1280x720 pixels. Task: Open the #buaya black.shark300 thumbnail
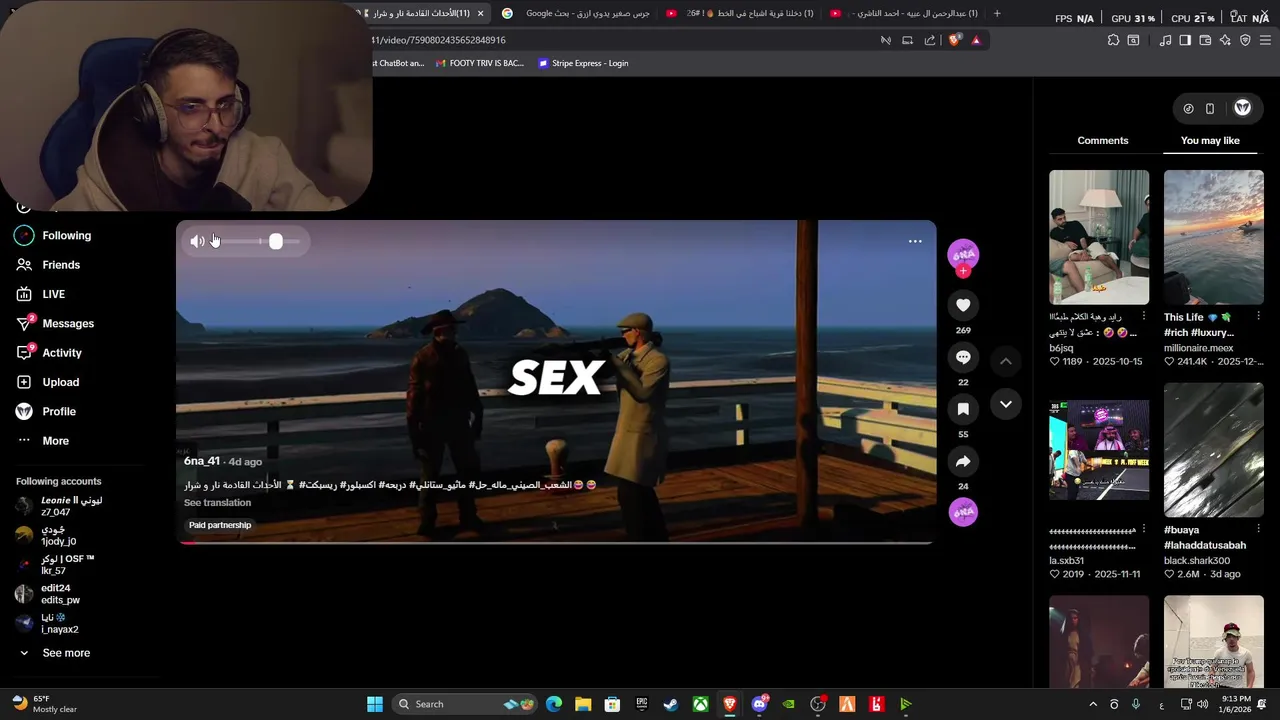pyautogui.click(x=1214, y=450)
